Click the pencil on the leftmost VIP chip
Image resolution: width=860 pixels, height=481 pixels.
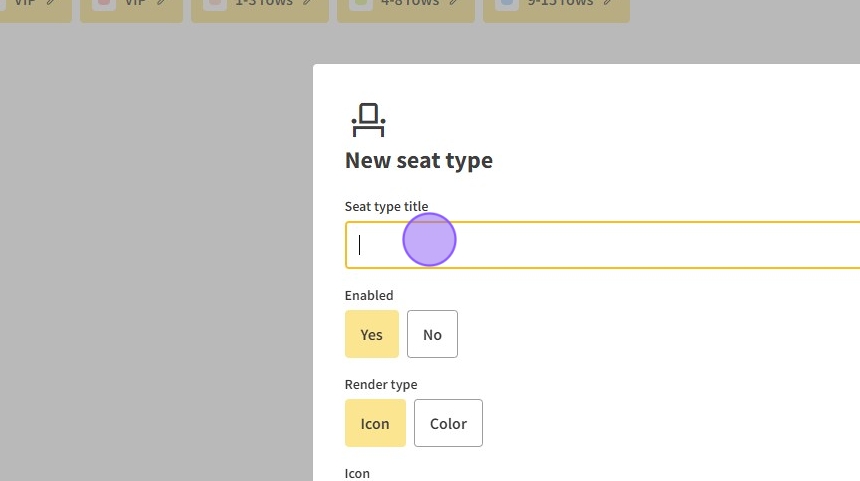(x=51, y=3)
